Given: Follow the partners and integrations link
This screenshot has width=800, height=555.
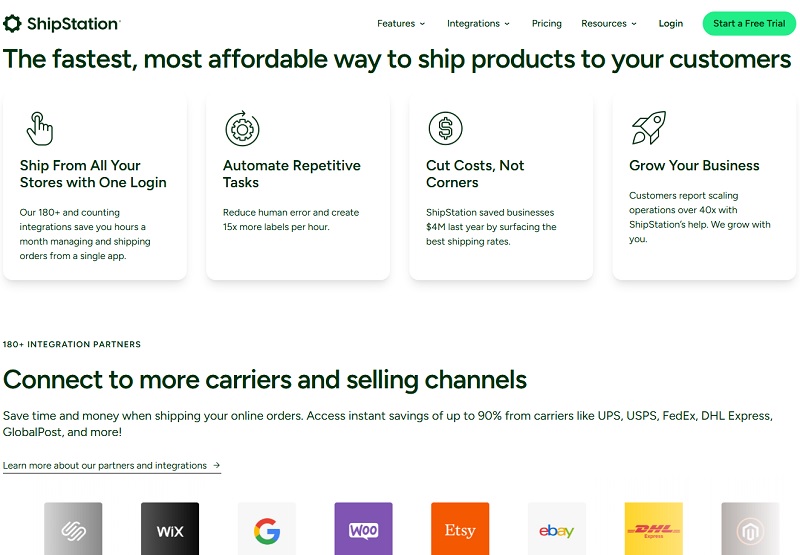Looking at the screenshot, I should click(112, 466).
